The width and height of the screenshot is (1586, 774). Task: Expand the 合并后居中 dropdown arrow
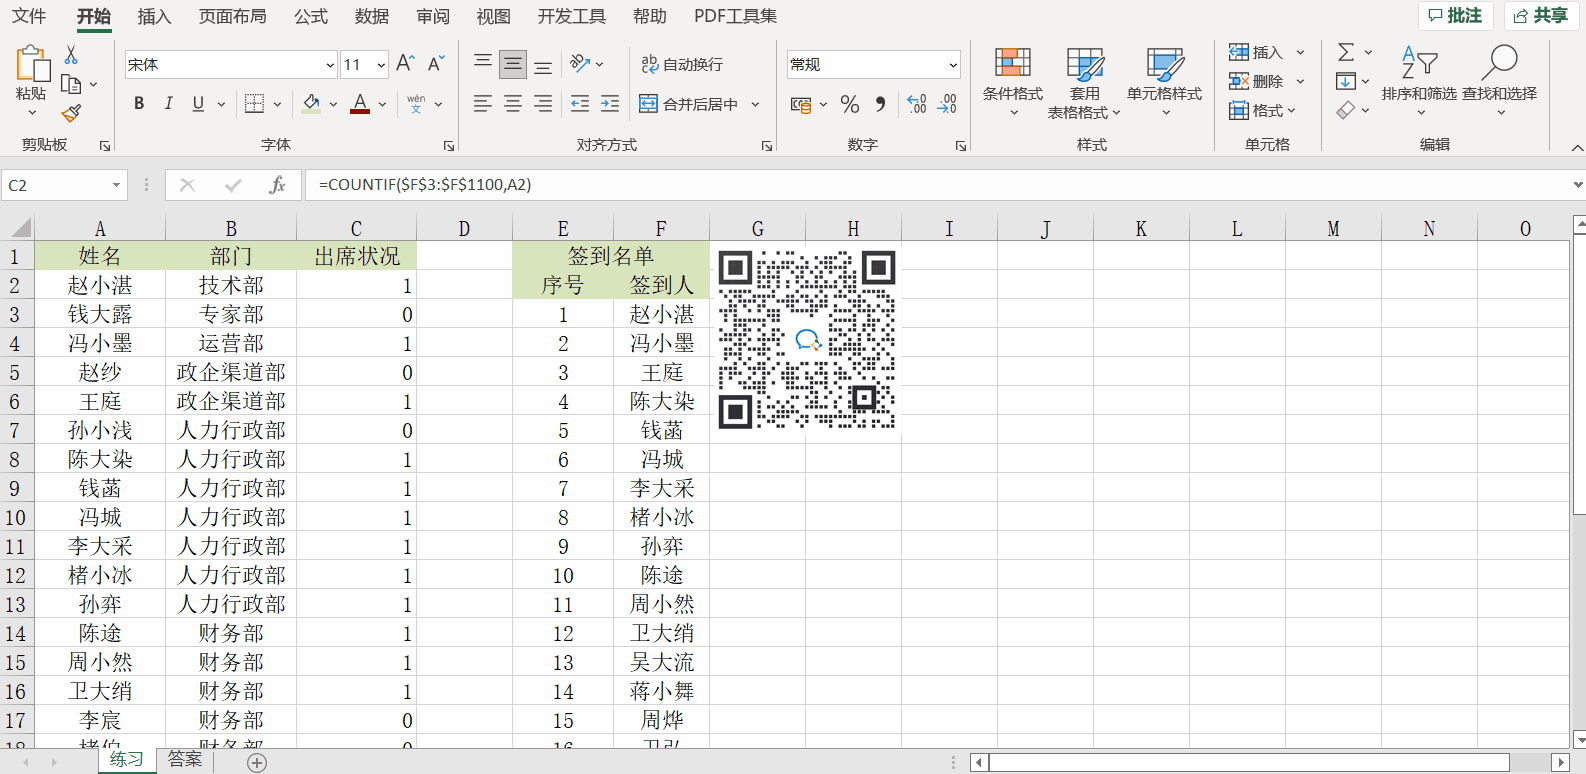[x=755, y=104]
